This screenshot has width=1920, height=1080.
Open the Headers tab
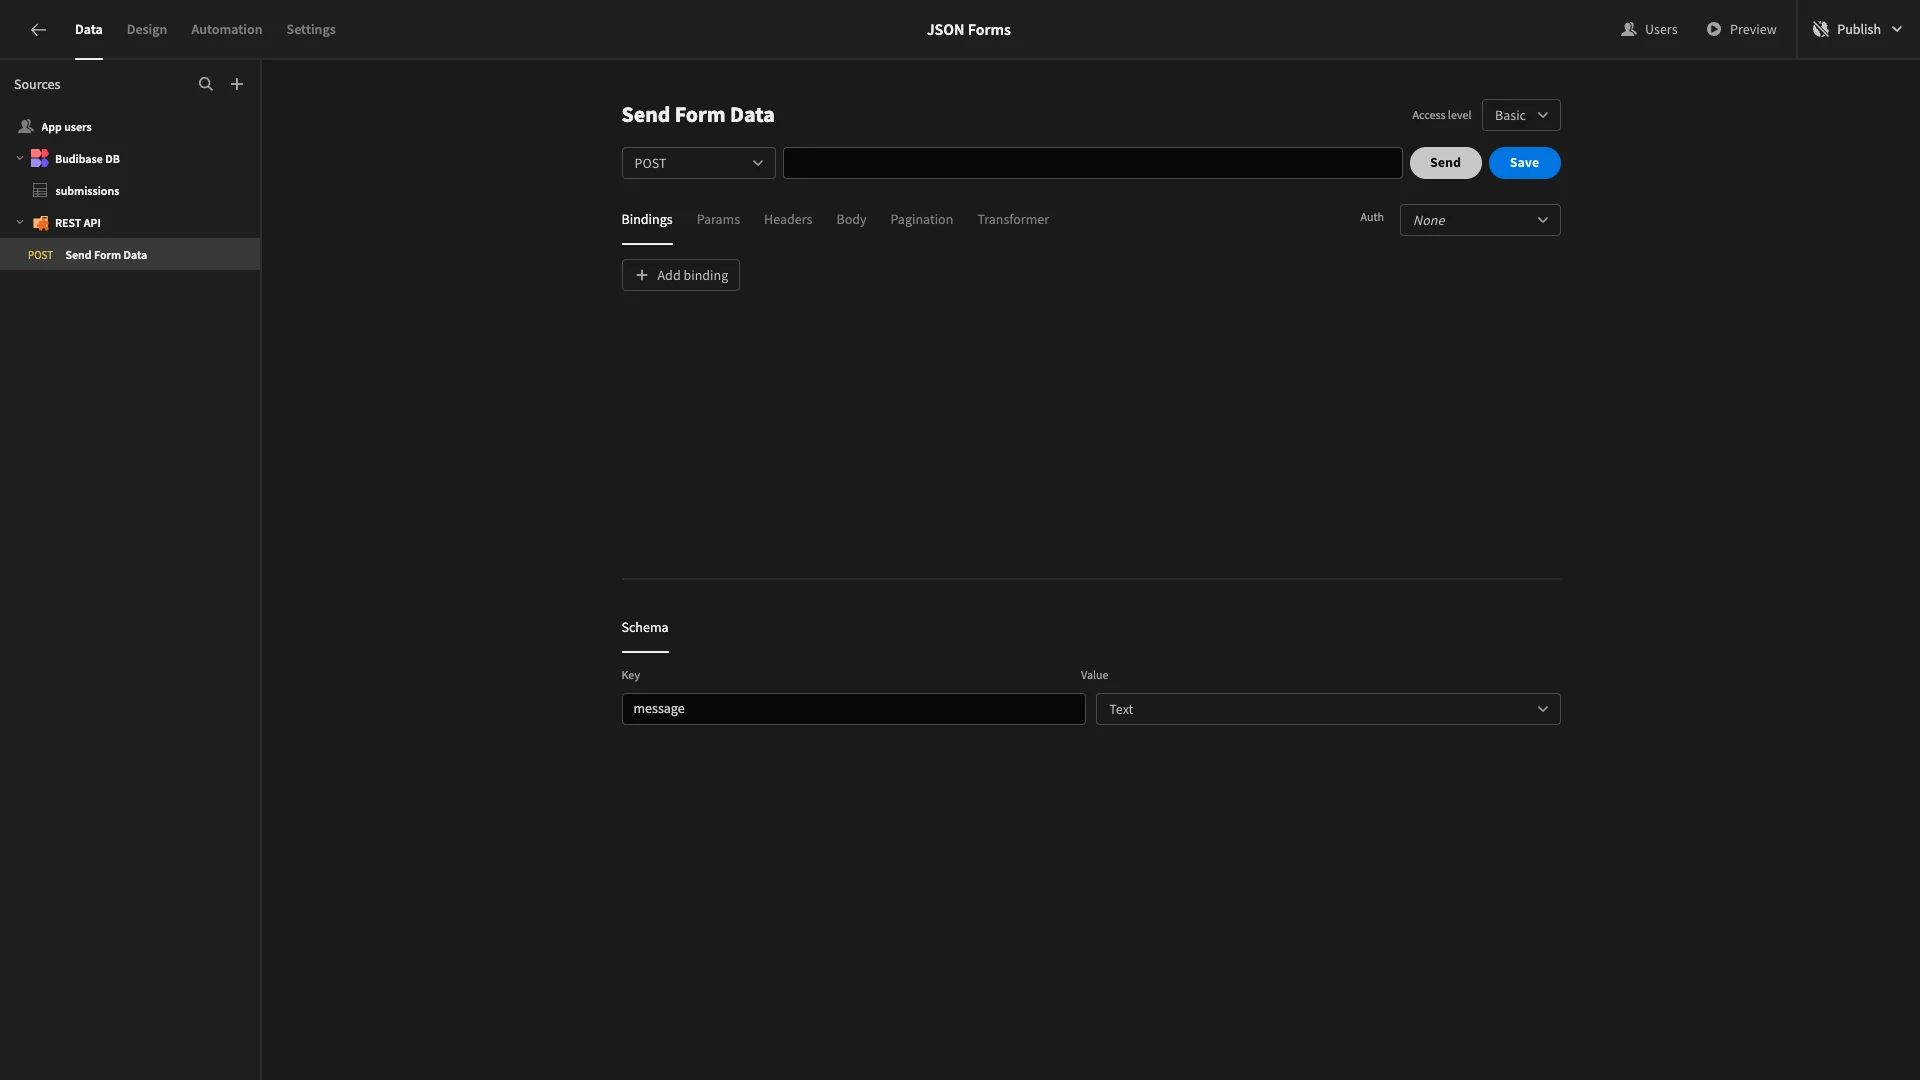point(788,219)
